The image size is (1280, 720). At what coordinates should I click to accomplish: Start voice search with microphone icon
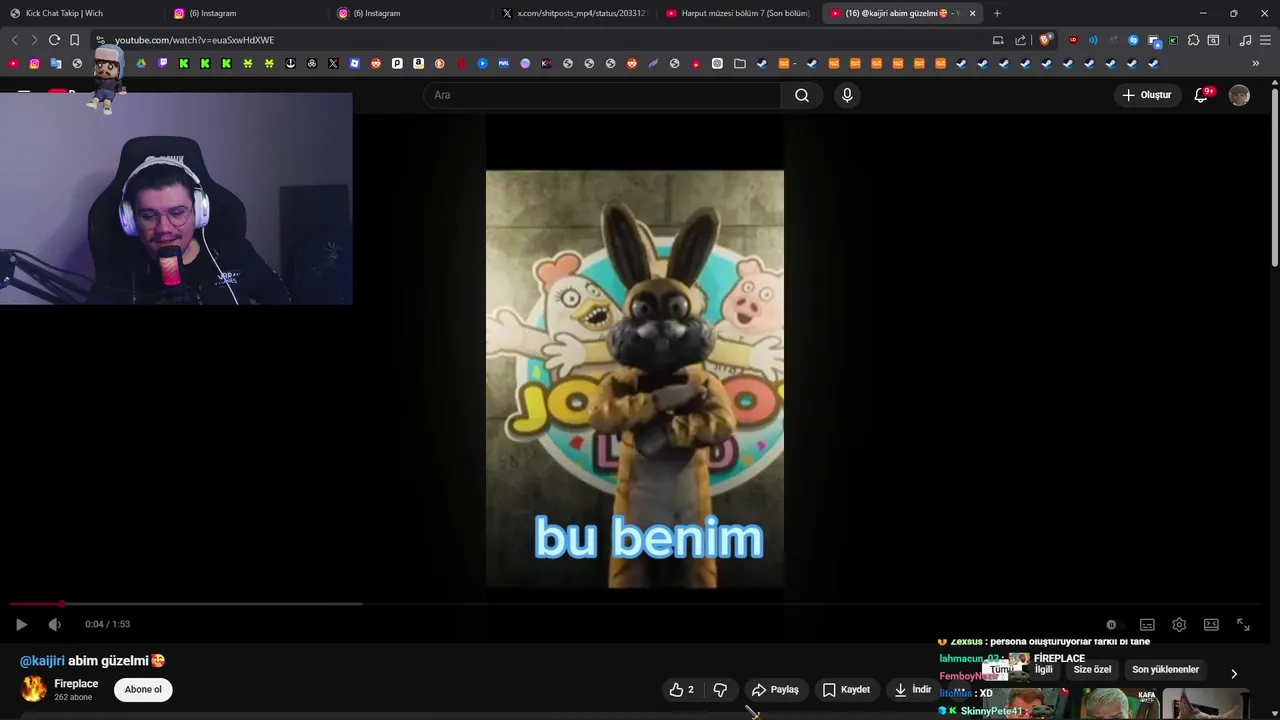[847, 95]
